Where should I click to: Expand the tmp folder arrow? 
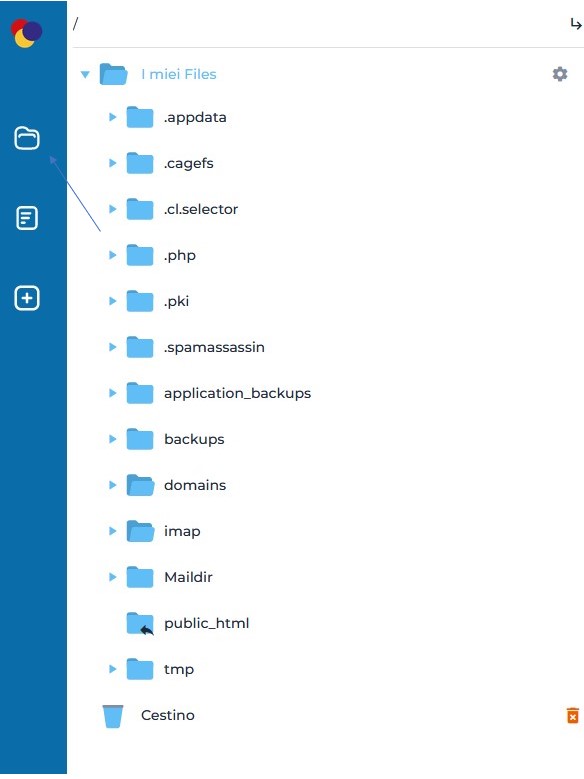113,669
